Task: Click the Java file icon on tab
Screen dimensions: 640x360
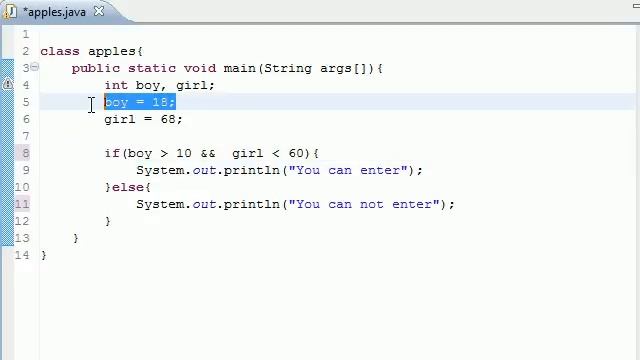Action: pyautogui.click(x=10, y=11)
